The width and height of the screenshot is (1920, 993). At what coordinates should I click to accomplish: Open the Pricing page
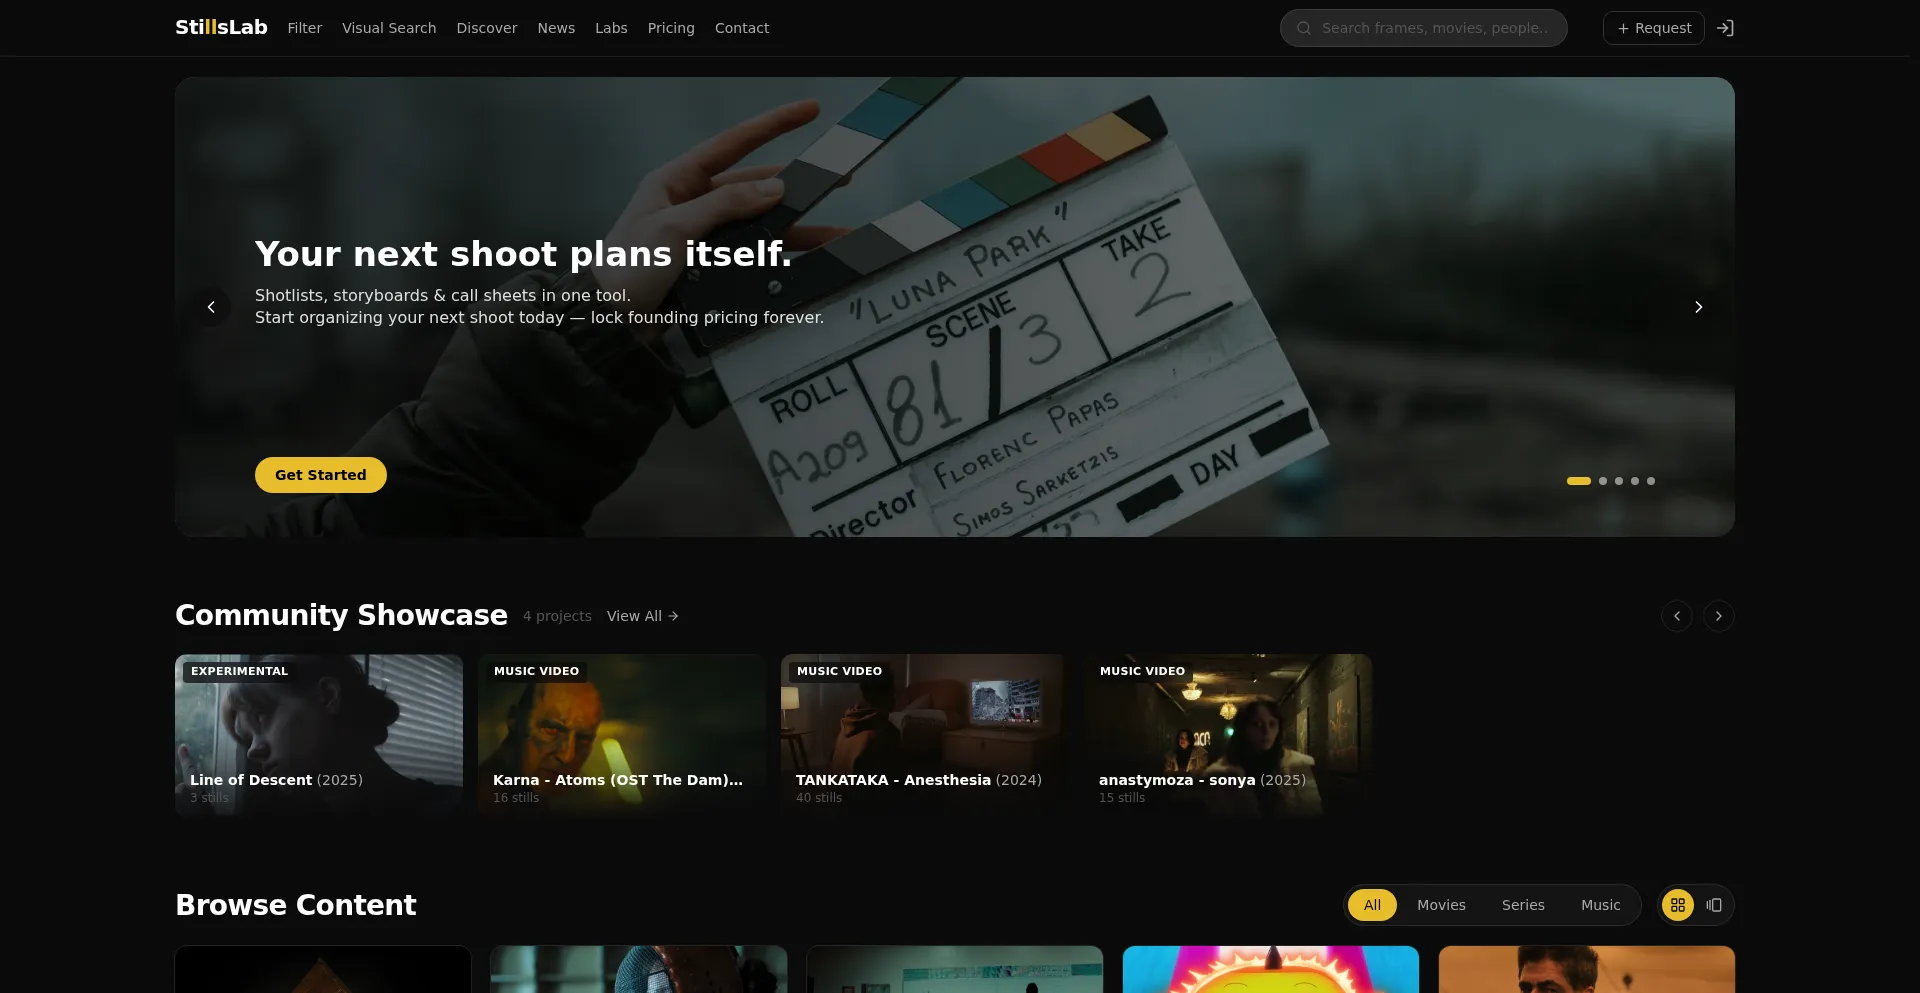671,28
